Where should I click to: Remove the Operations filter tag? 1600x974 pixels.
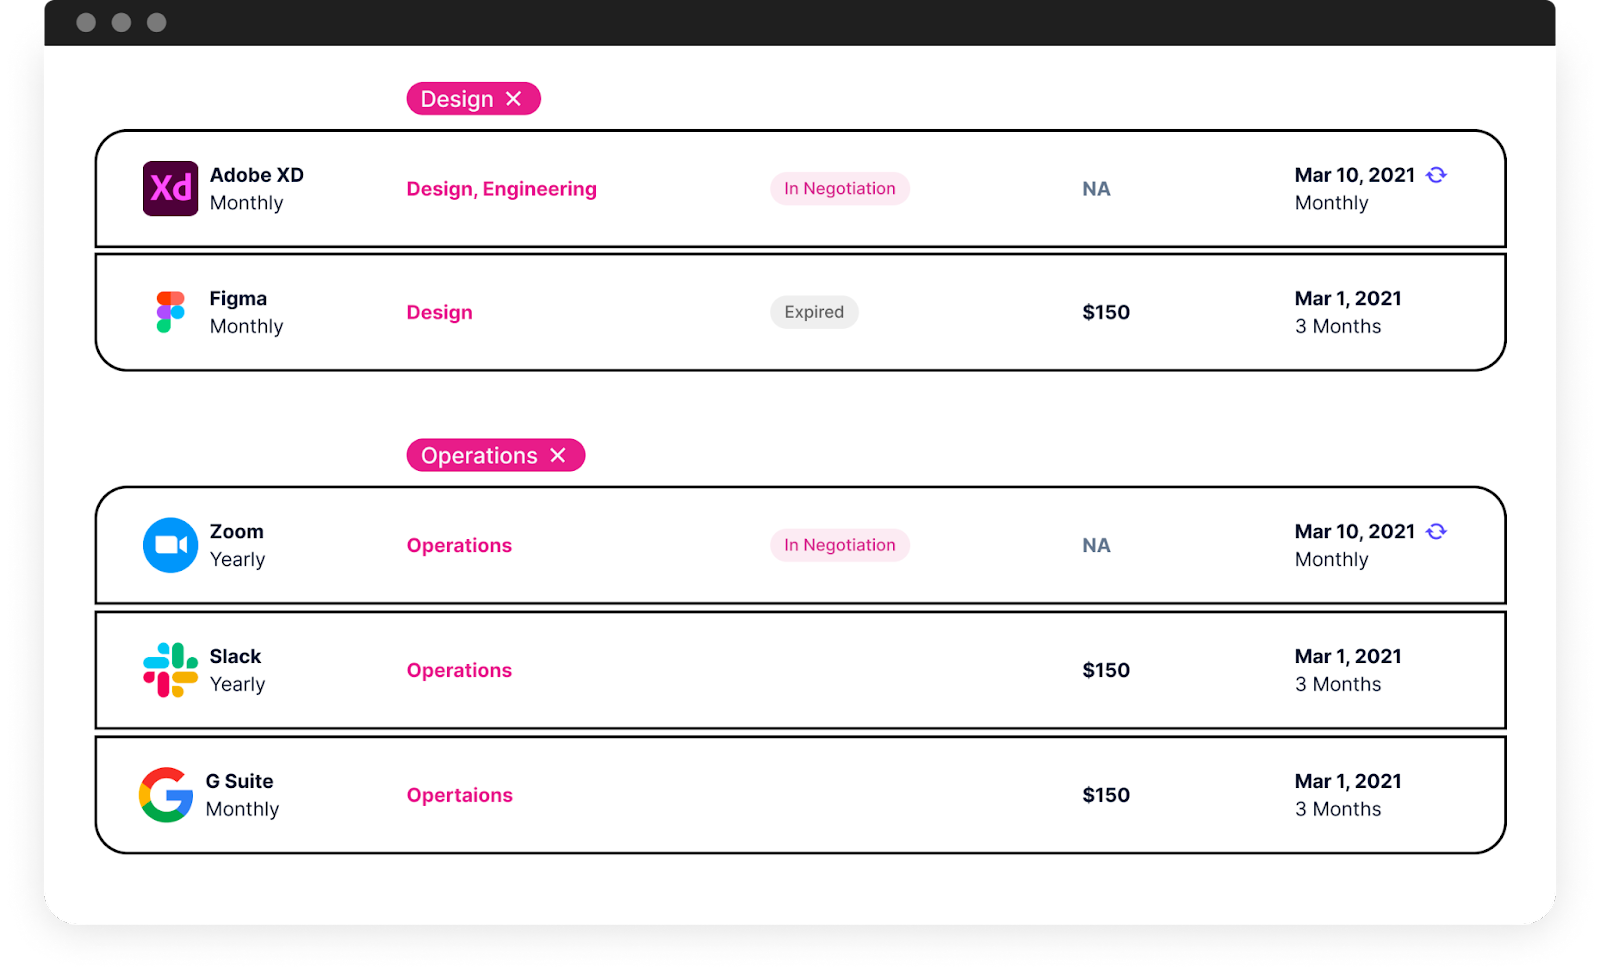(x=558, y=455)
